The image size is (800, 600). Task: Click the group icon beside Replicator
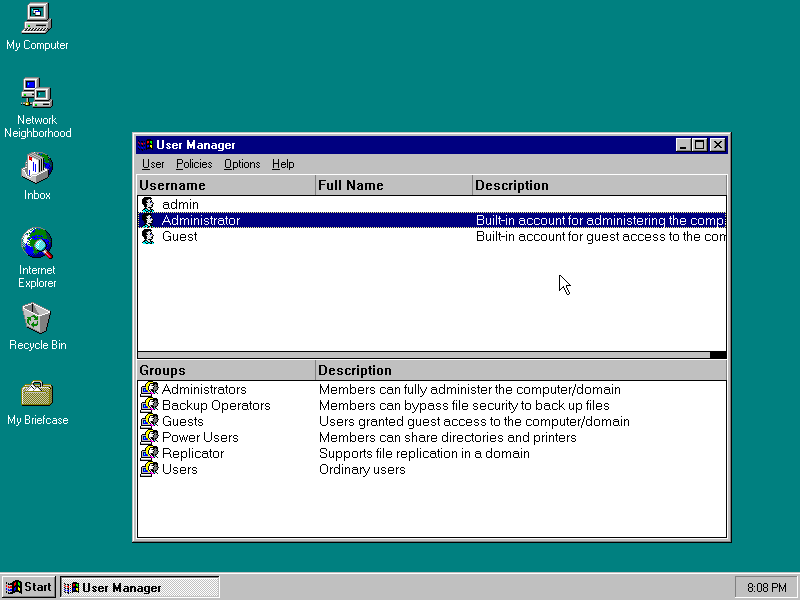[149, 453]
